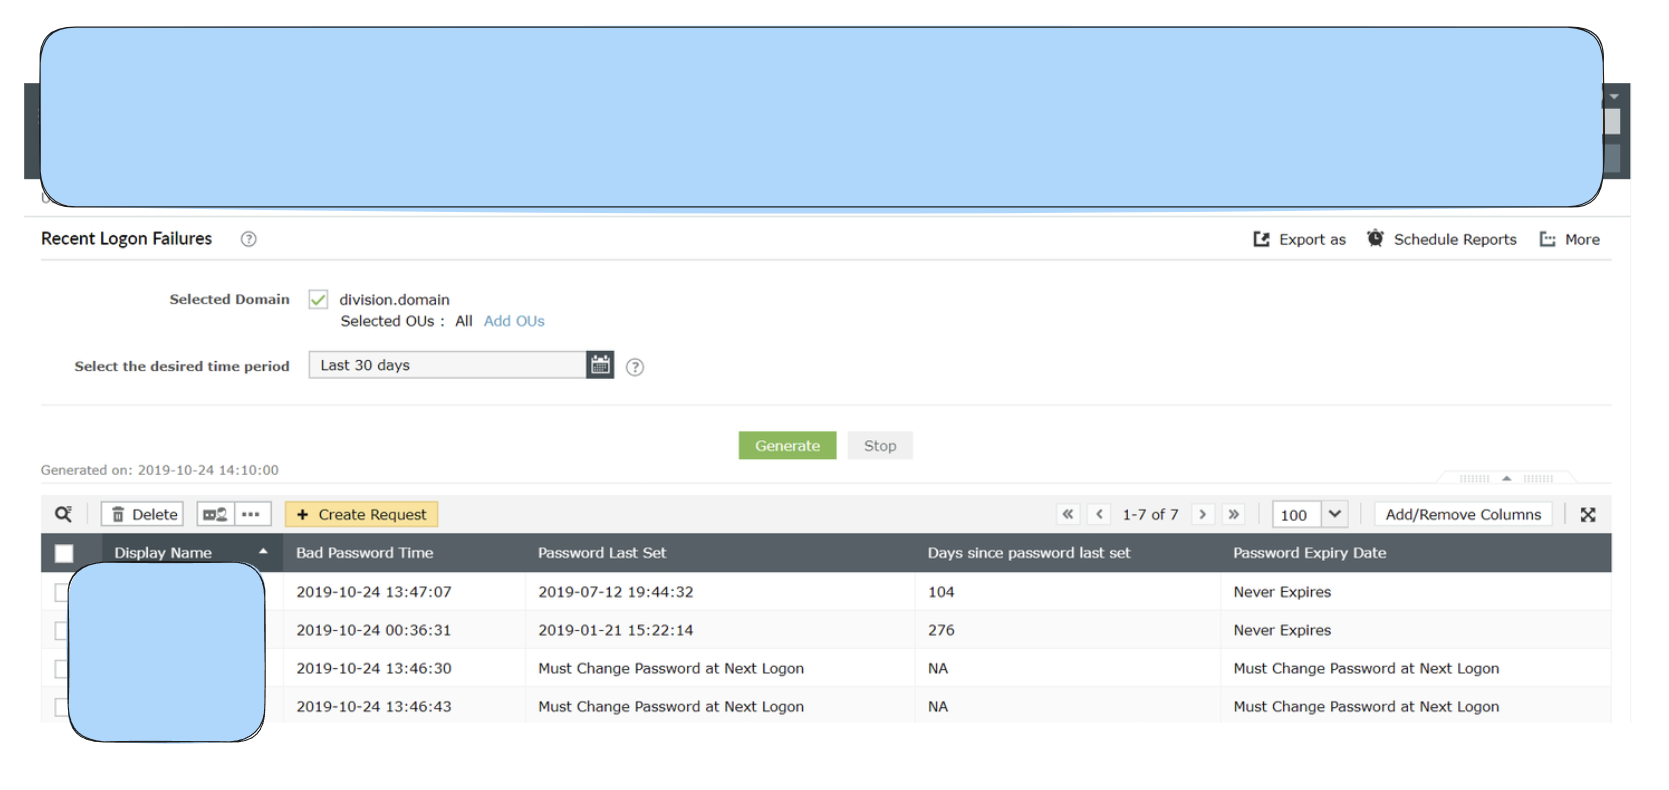Open the three-dots more actions menu
Viewport: 1669px width, 790px height.
point(252,514)
